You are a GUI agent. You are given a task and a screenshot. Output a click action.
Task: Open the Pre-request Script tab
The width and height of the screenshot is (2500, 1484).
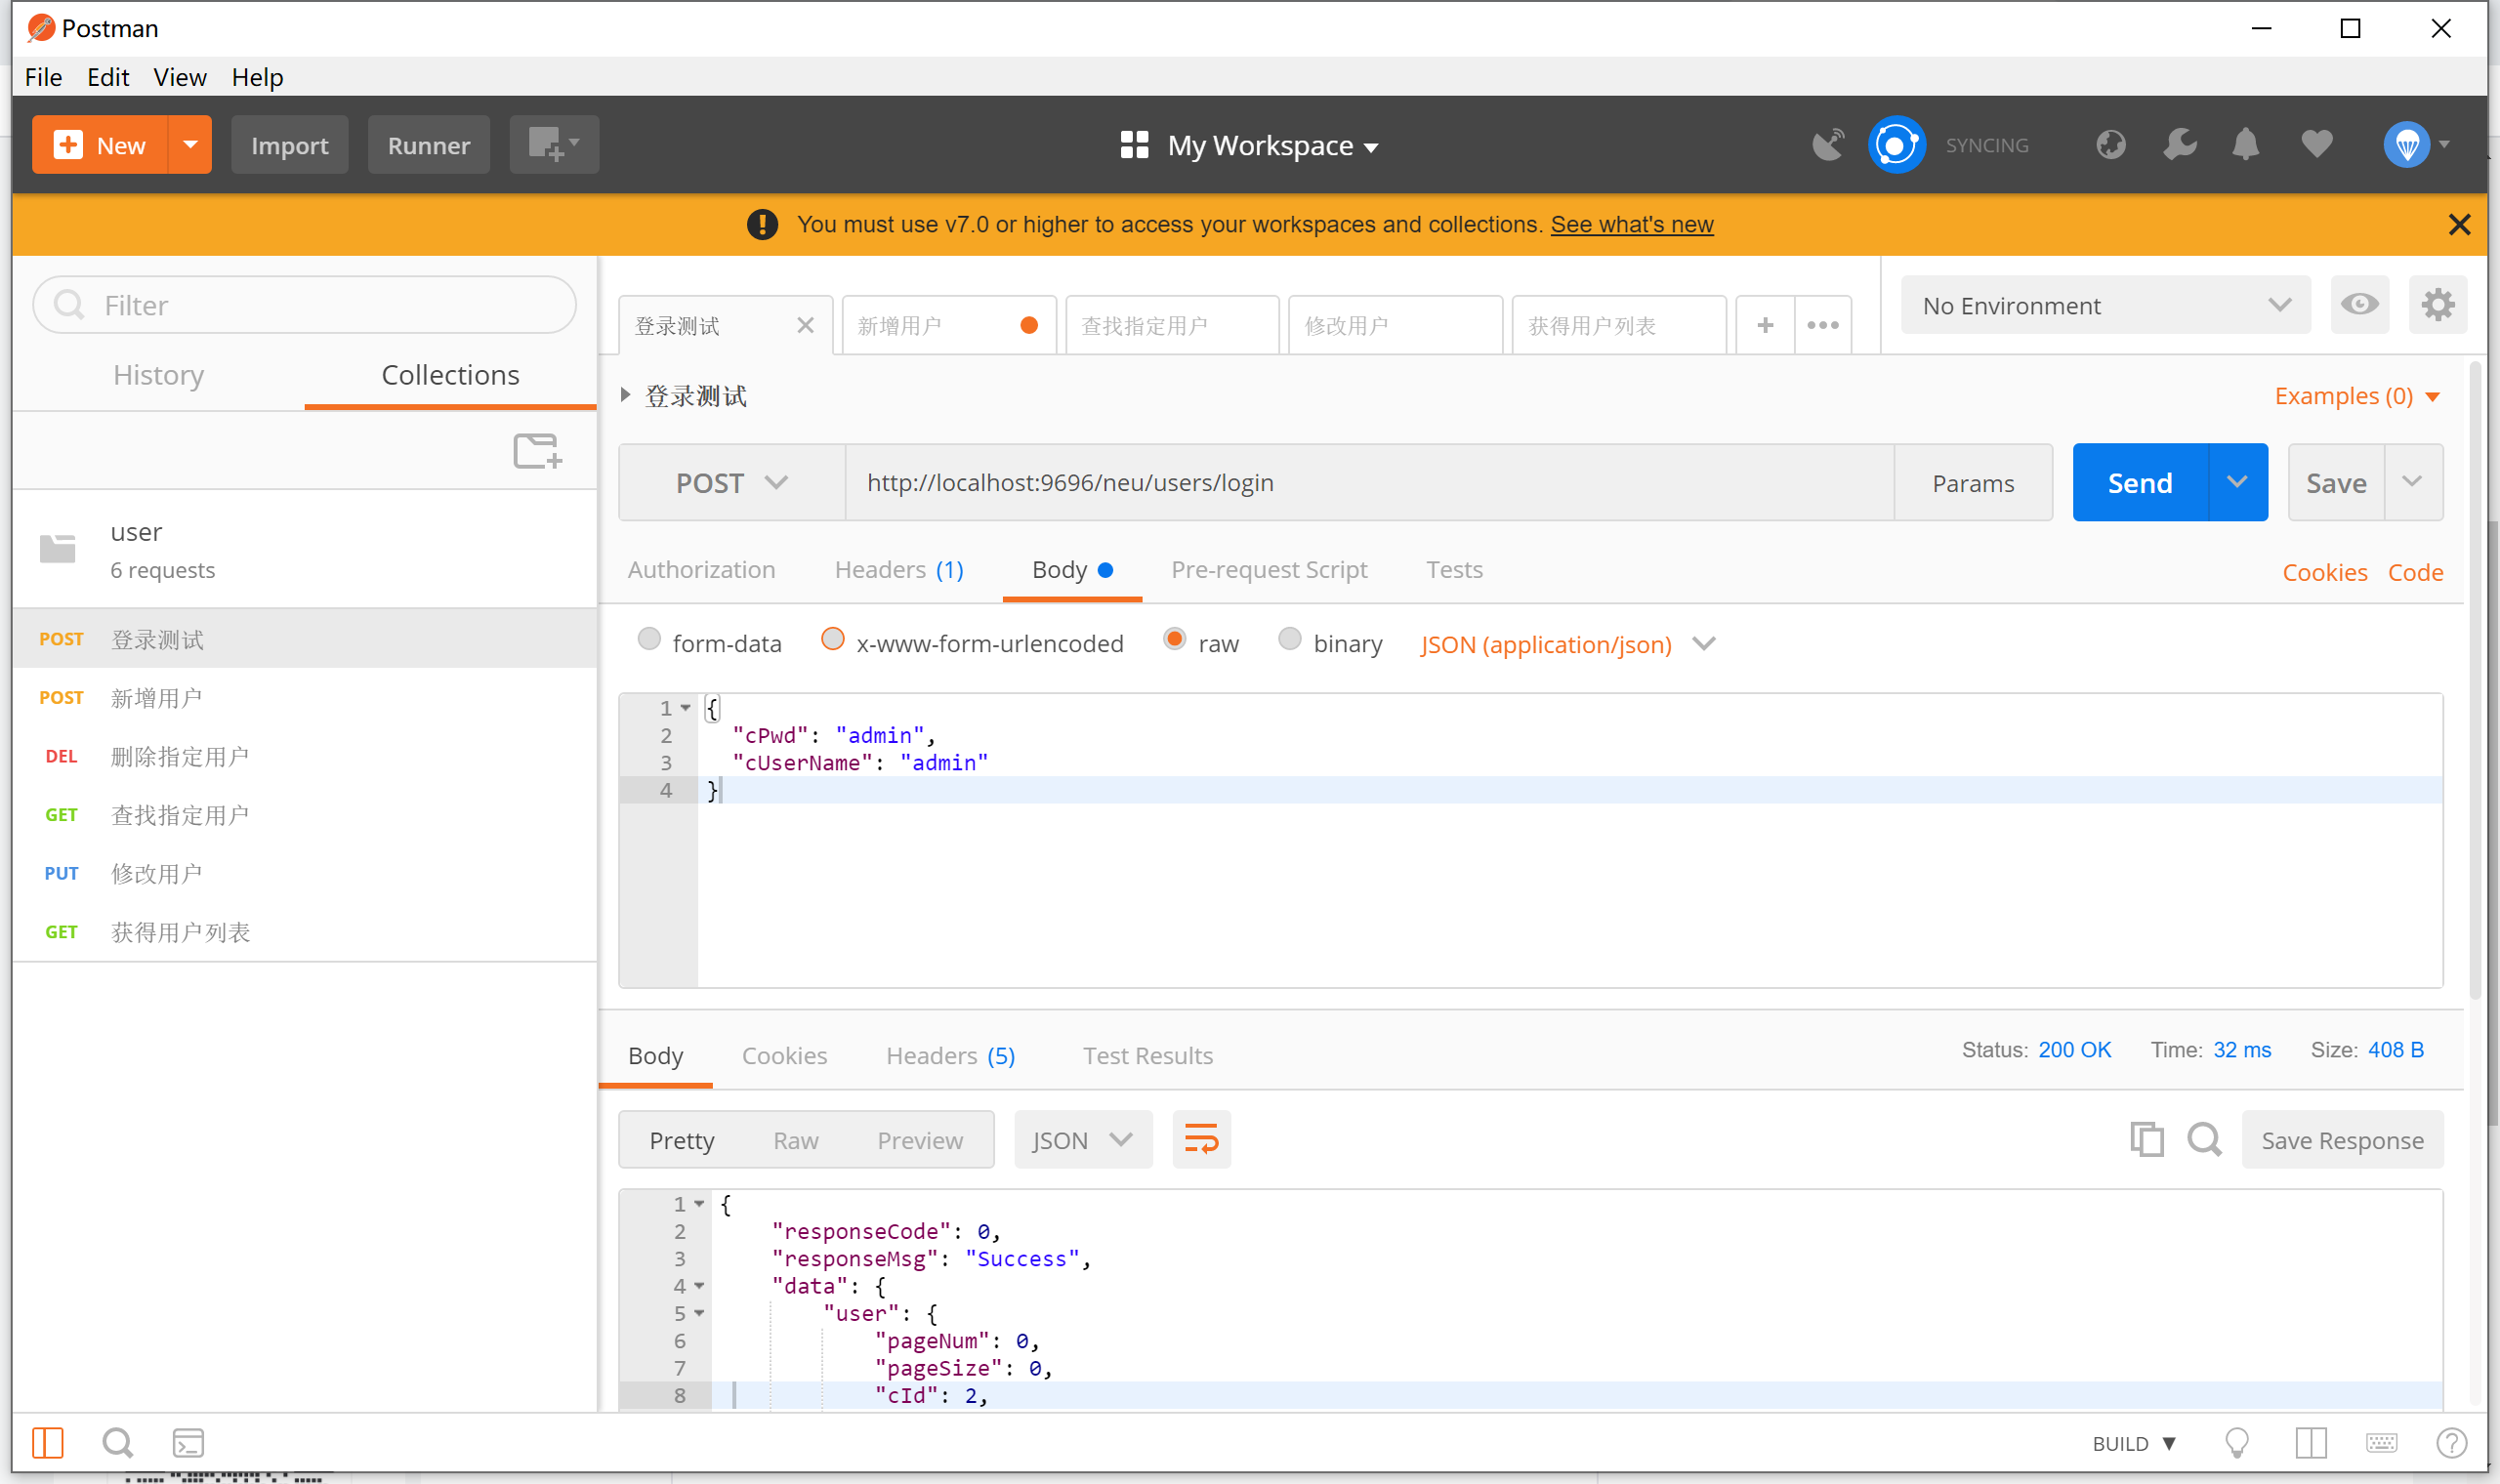(x=1268, y=569)
